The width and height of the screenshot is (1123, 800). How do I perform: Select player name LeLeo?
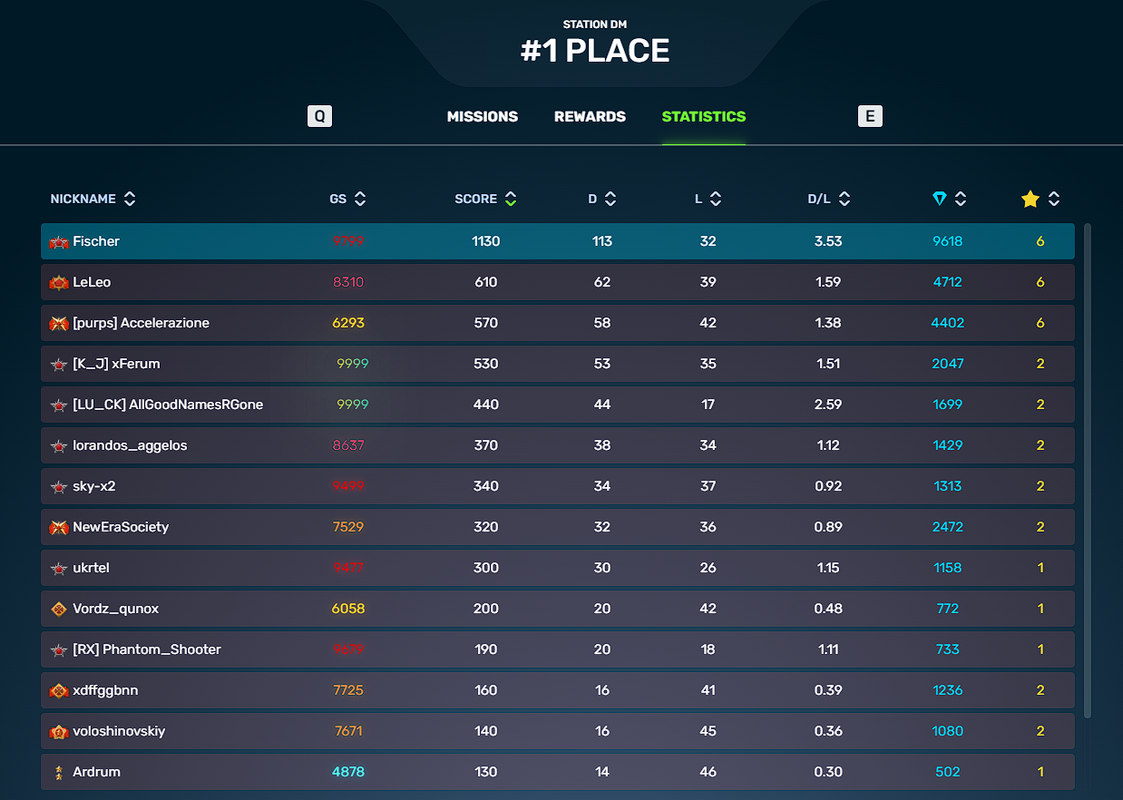coord(92,282)
